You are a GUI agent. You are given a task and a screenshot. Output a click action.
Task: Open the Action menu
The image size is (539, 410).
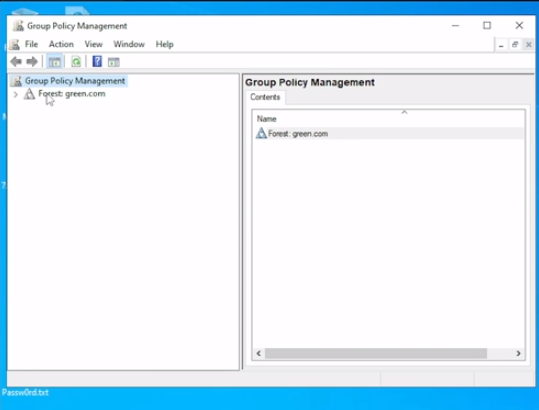[61, 44]
